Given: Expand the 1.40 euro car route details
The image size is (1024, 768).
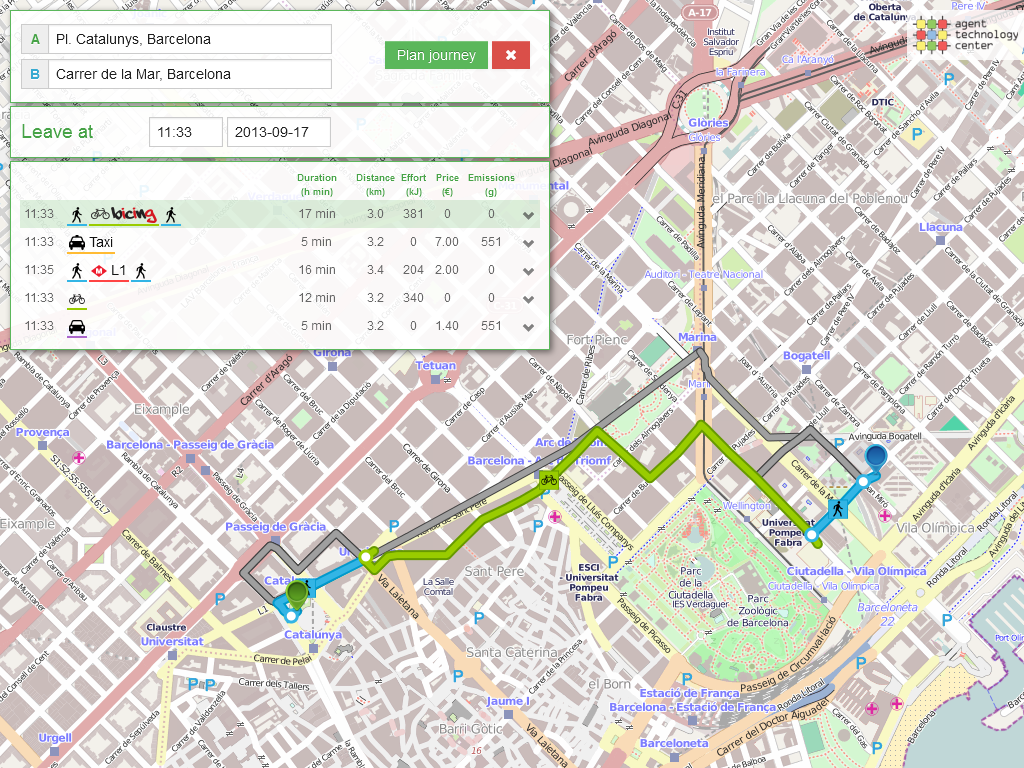Looking at the screenshot, I should pyautogui.click(x=528, y=327).
